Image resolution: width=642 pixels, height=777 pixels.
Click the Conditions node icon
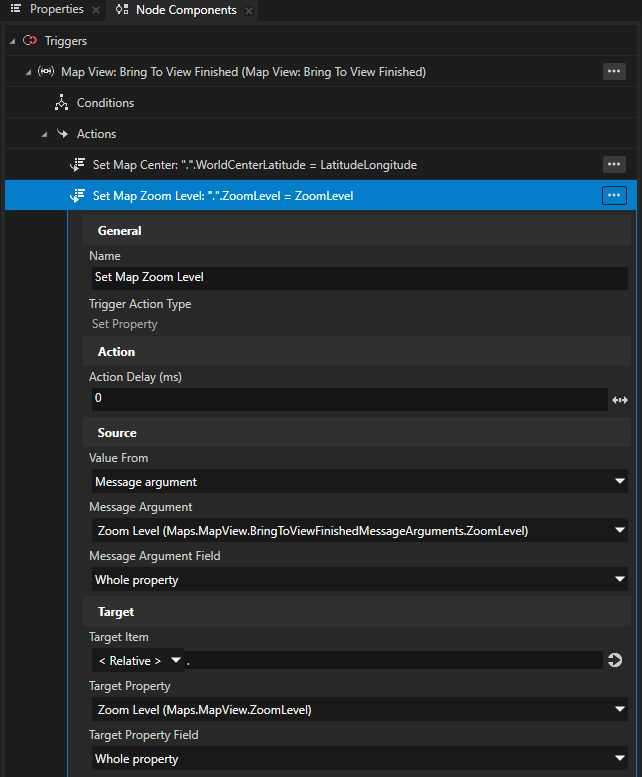pos(61,103)
